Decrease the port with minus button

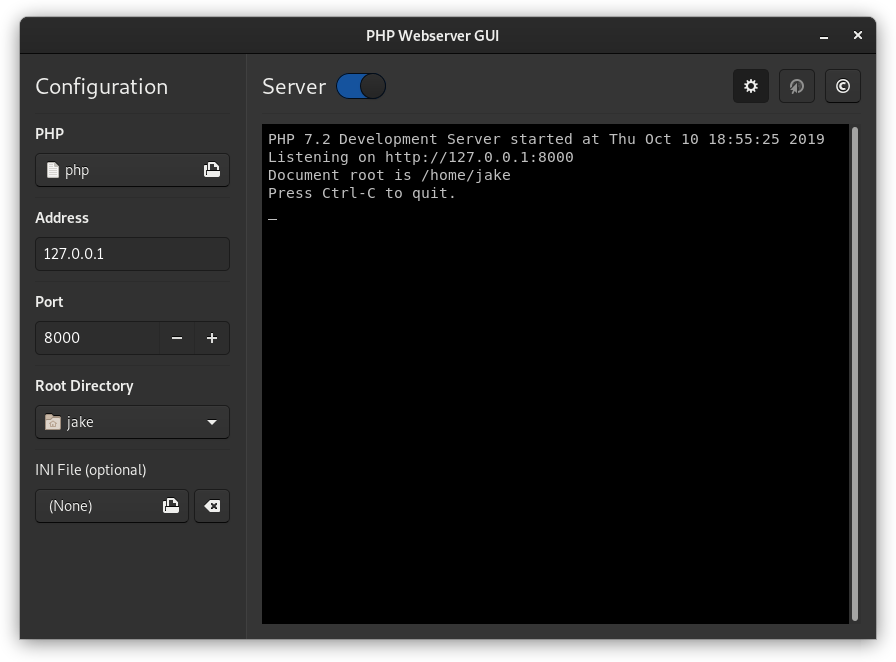[177, 338]
